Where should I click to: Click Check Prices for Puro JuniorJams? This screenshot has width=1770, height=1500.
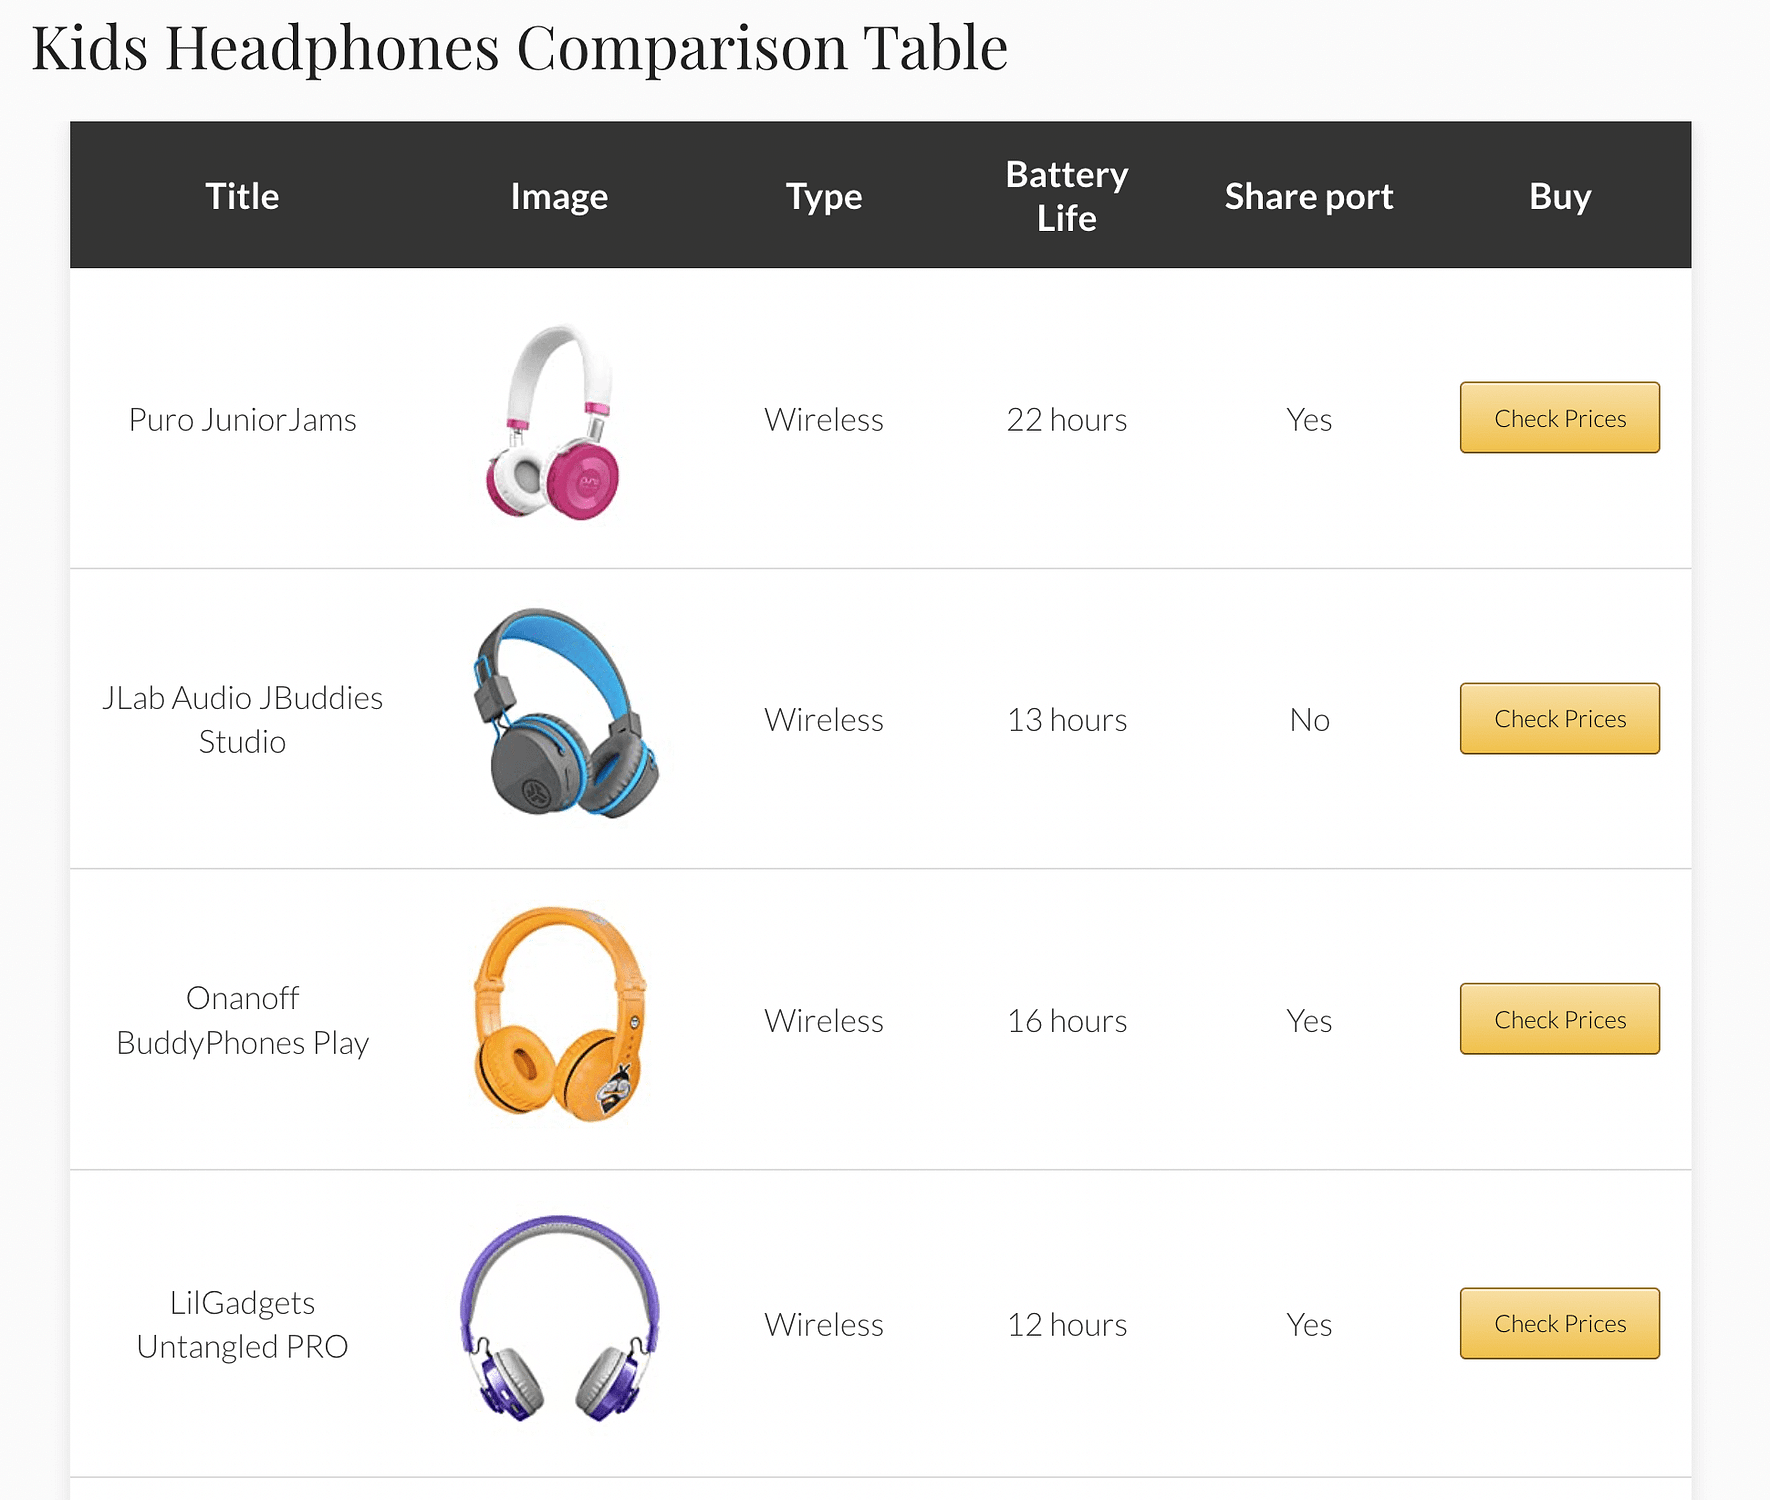1559,418
